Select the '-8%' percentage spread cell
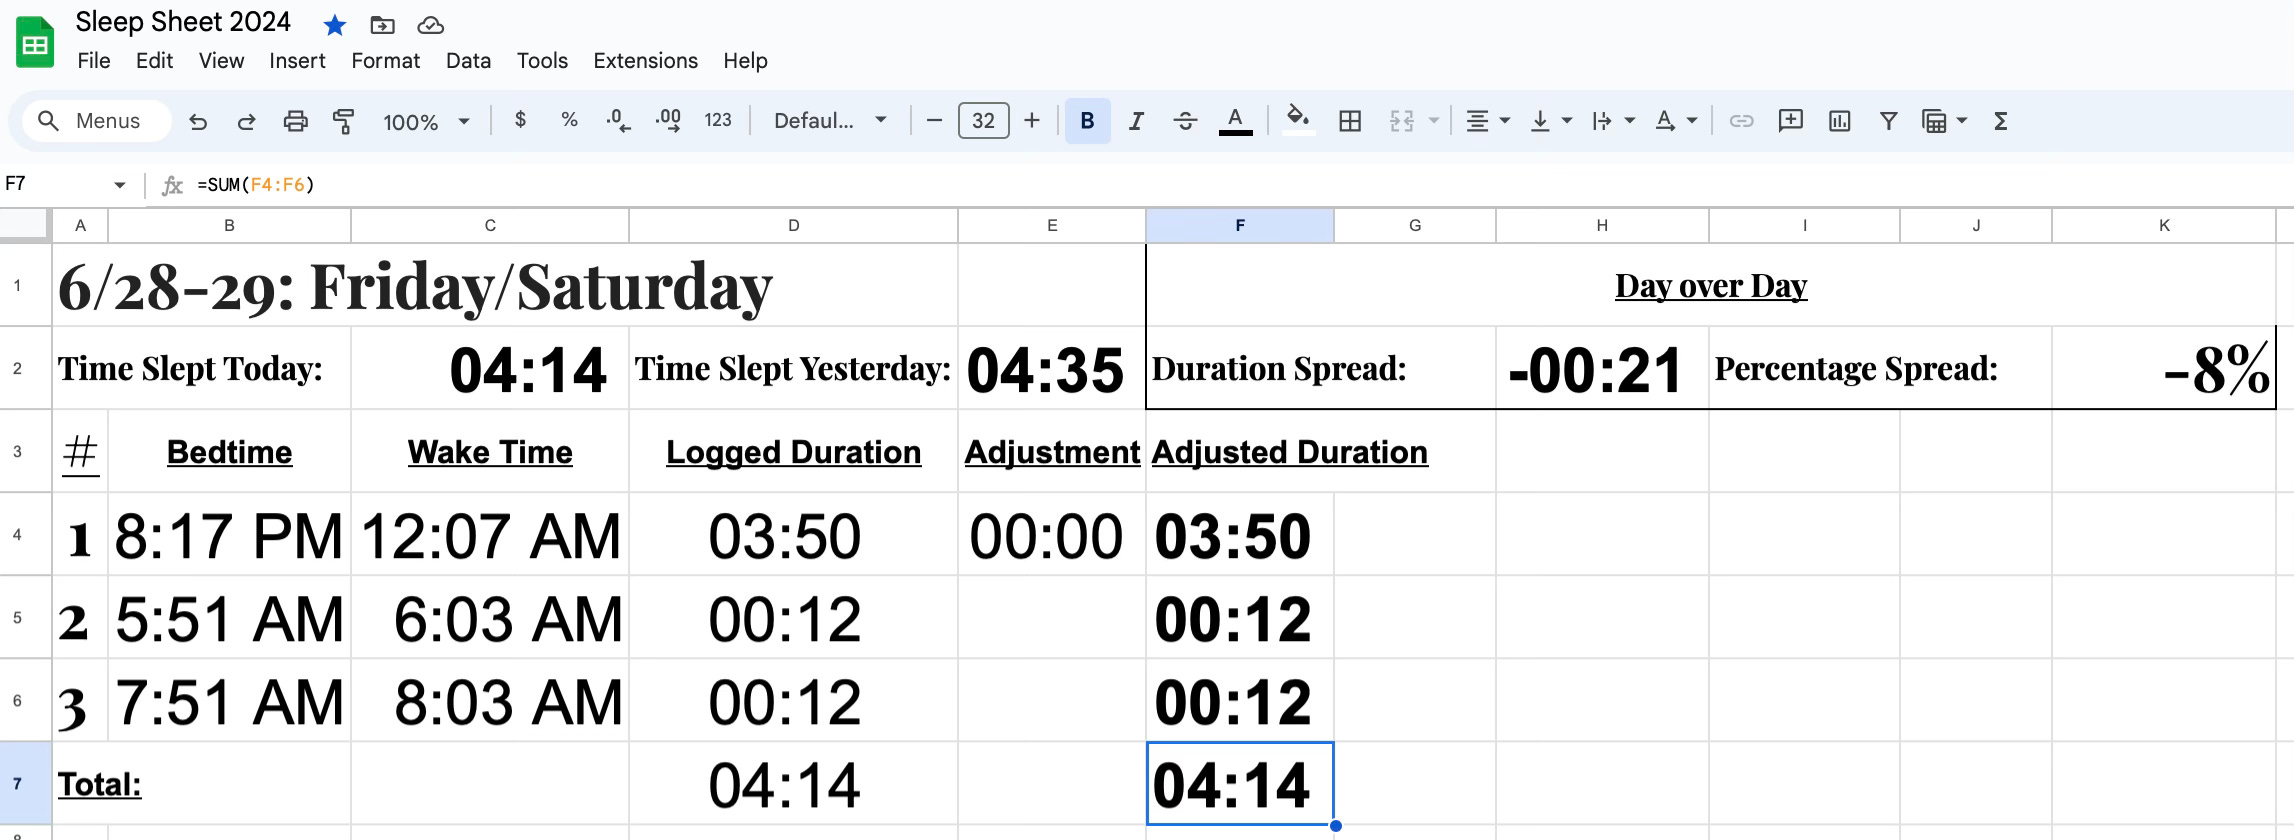 2164,368
